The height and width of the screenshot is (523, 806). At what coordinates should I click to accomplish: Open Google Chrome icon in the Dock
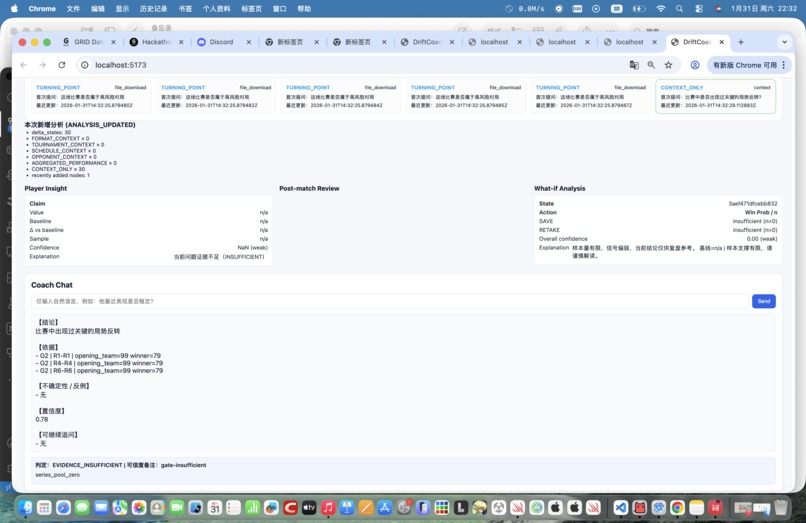pos(677,508)
